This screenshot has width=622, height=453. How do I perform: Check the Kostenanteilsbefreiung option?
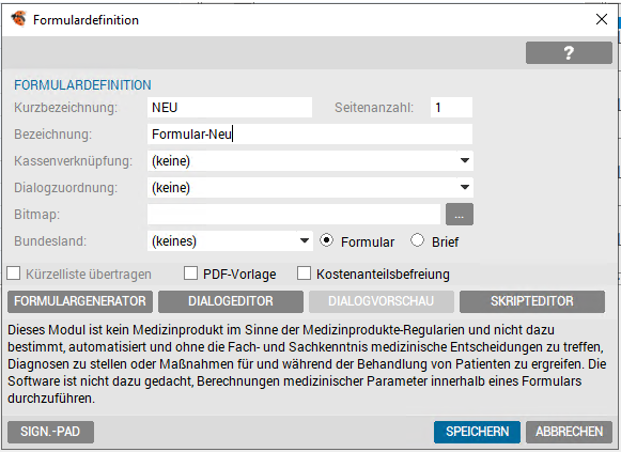[x=304, y=274]
